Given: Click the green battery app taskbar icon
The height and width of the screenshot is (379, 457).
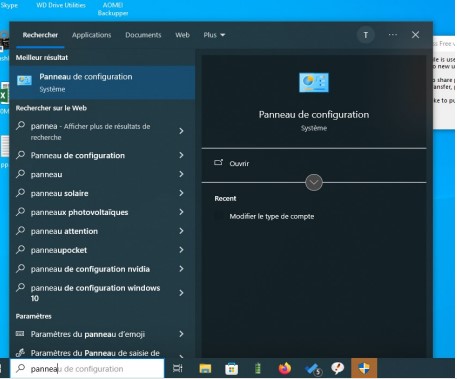Looking at the screenshot, I should pos(258,368).
